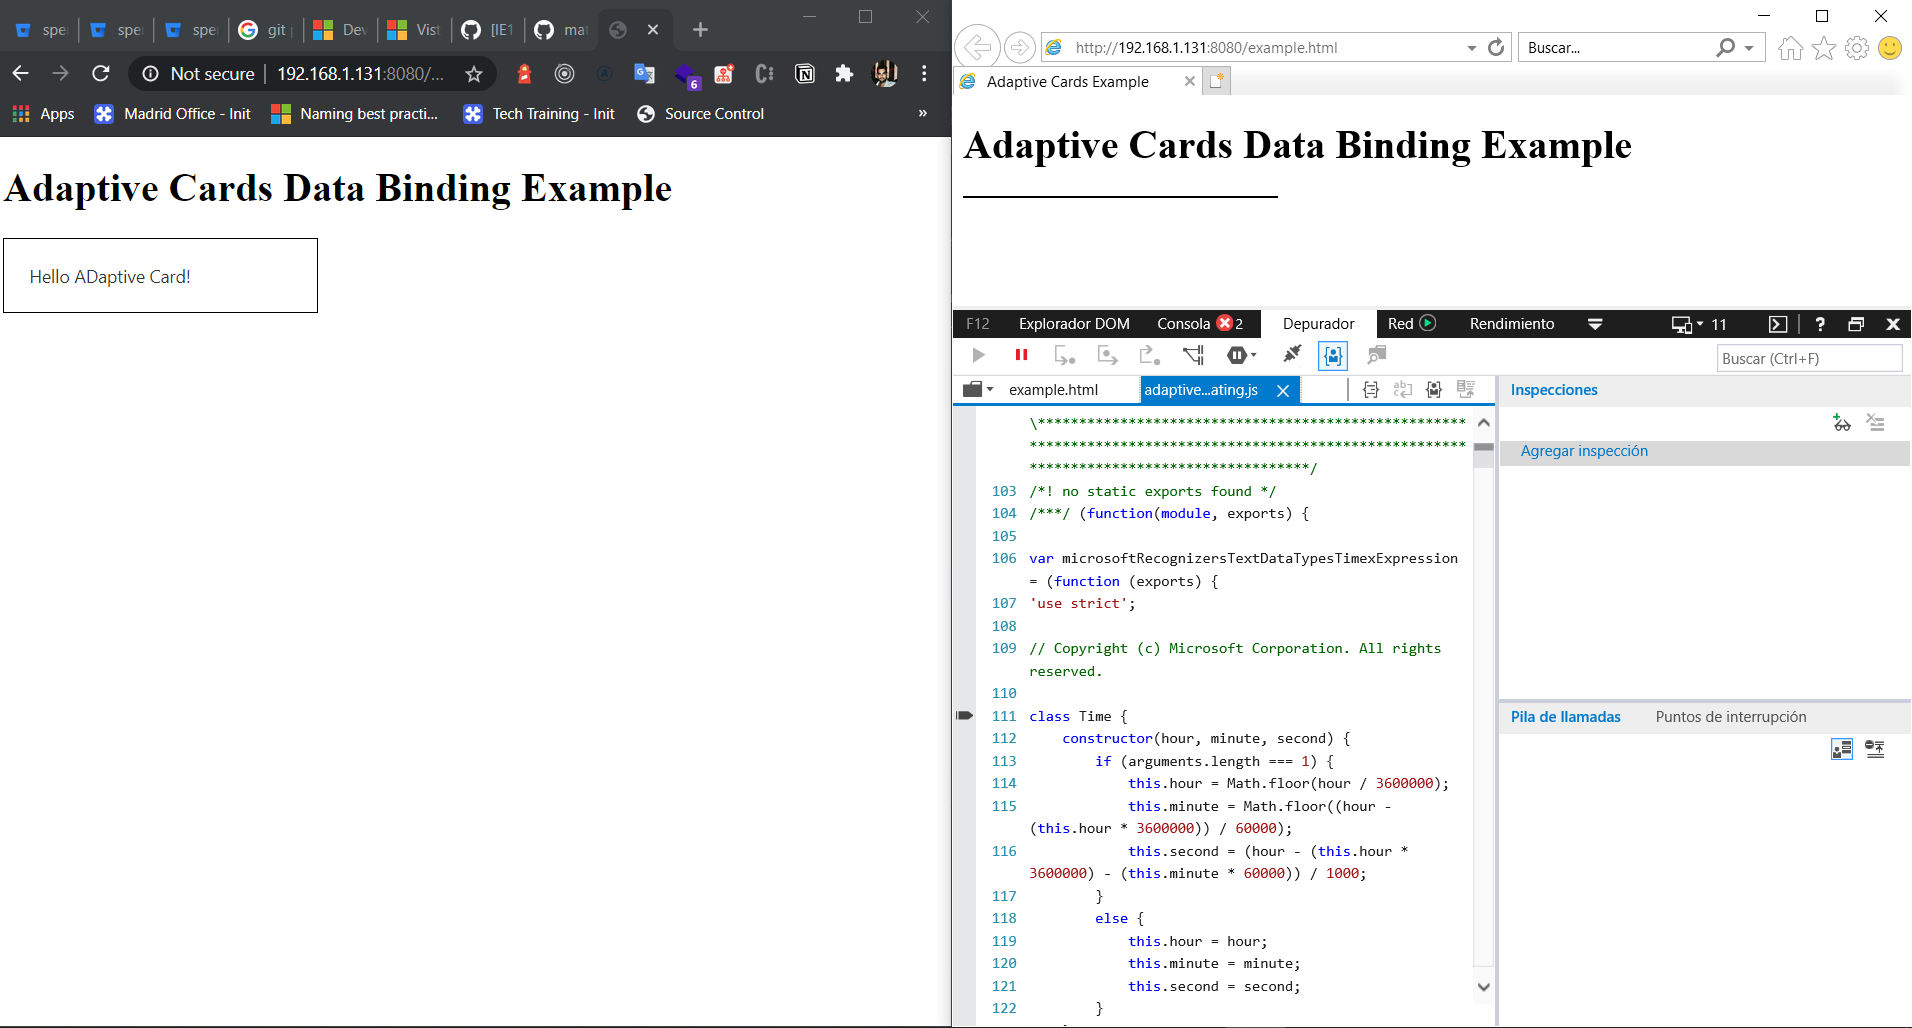Click the add watch glasses icon
Image resolution: width=1912 pixels, height=1028 pixels.
pyautogui.click(x=1842, y=423)
